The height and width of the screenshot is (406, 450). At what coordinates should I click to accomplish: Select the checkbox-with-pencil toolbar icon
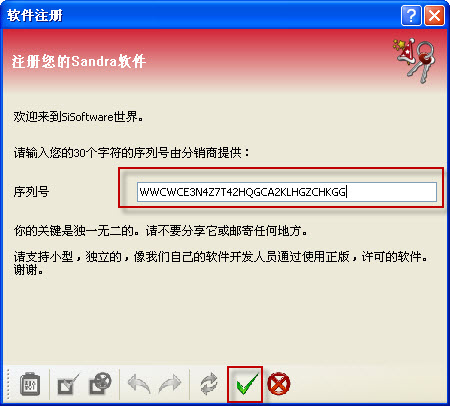68,384
